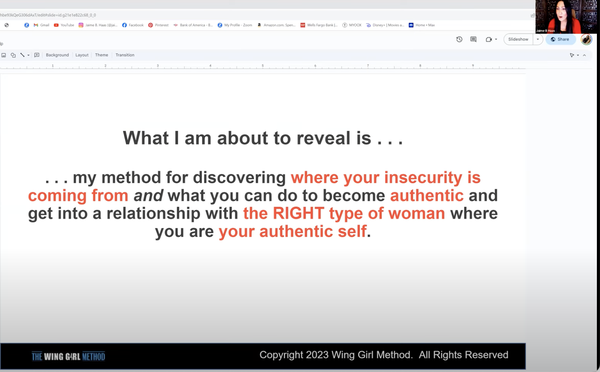Select the shape tool icon
The width and height of the screenshot is (600, 372).
[13, 55]
